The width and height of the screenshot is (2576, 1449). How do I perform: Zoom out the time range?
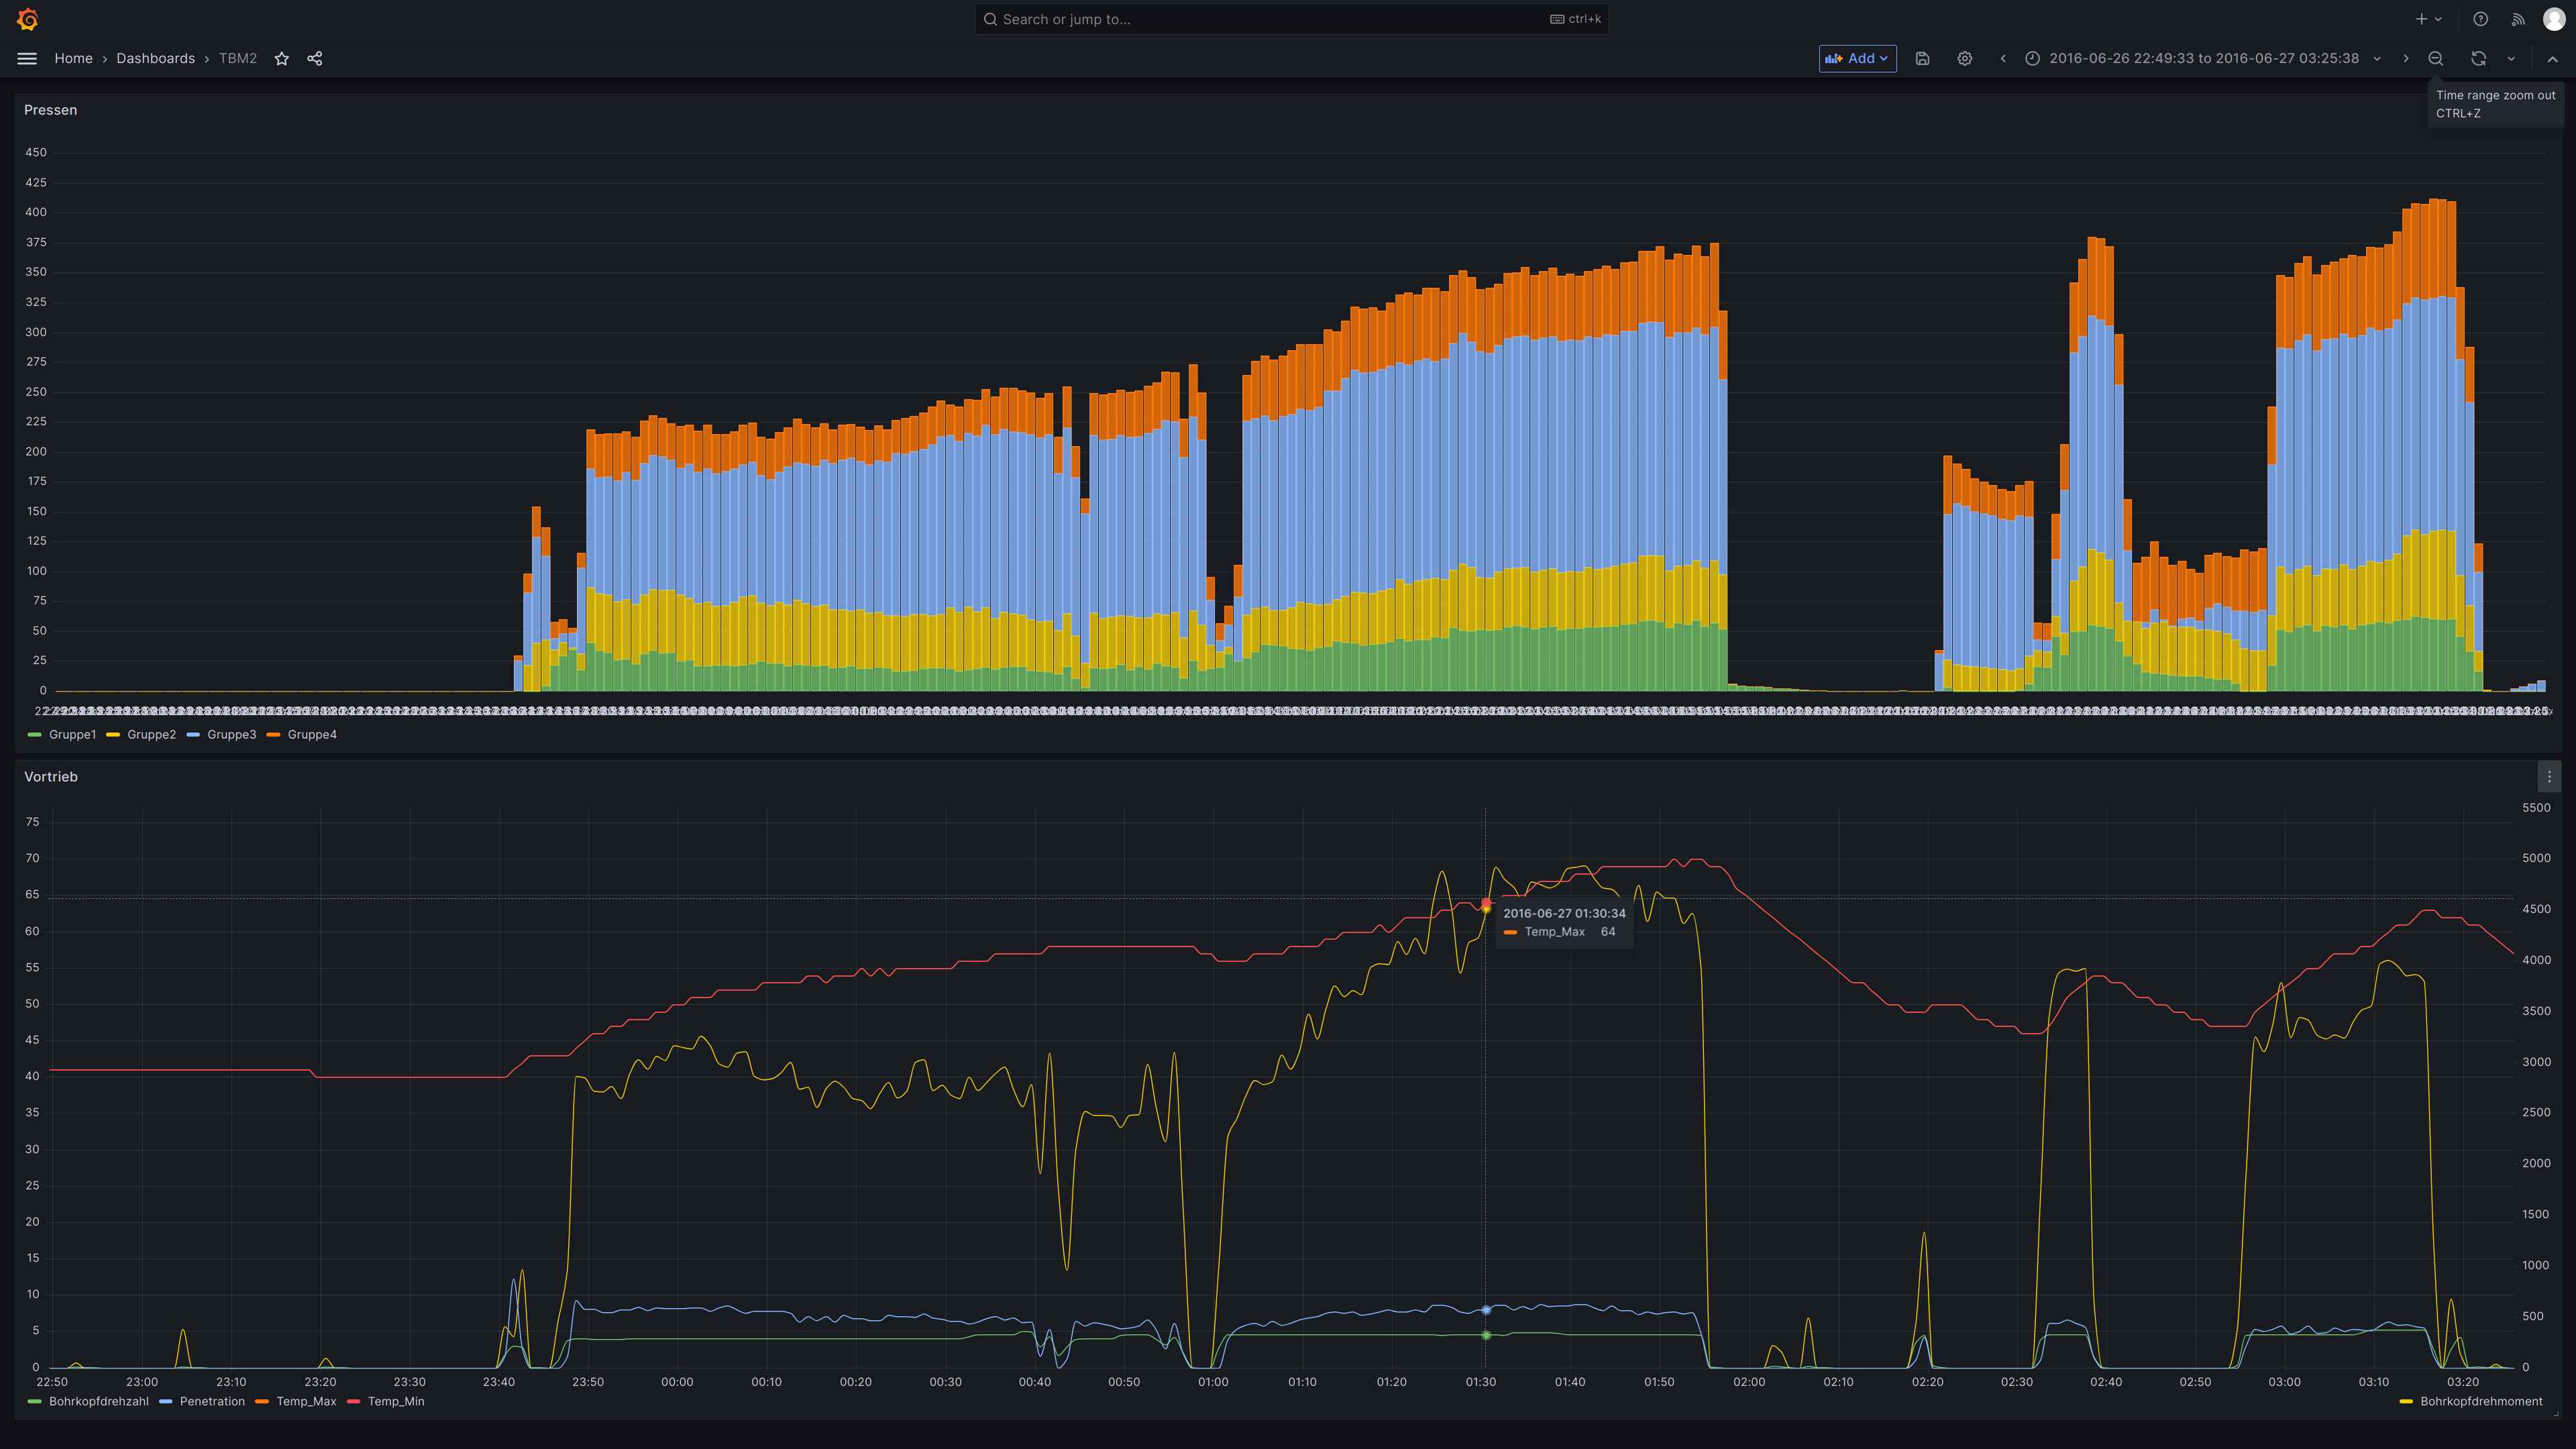coord(2436,59)
